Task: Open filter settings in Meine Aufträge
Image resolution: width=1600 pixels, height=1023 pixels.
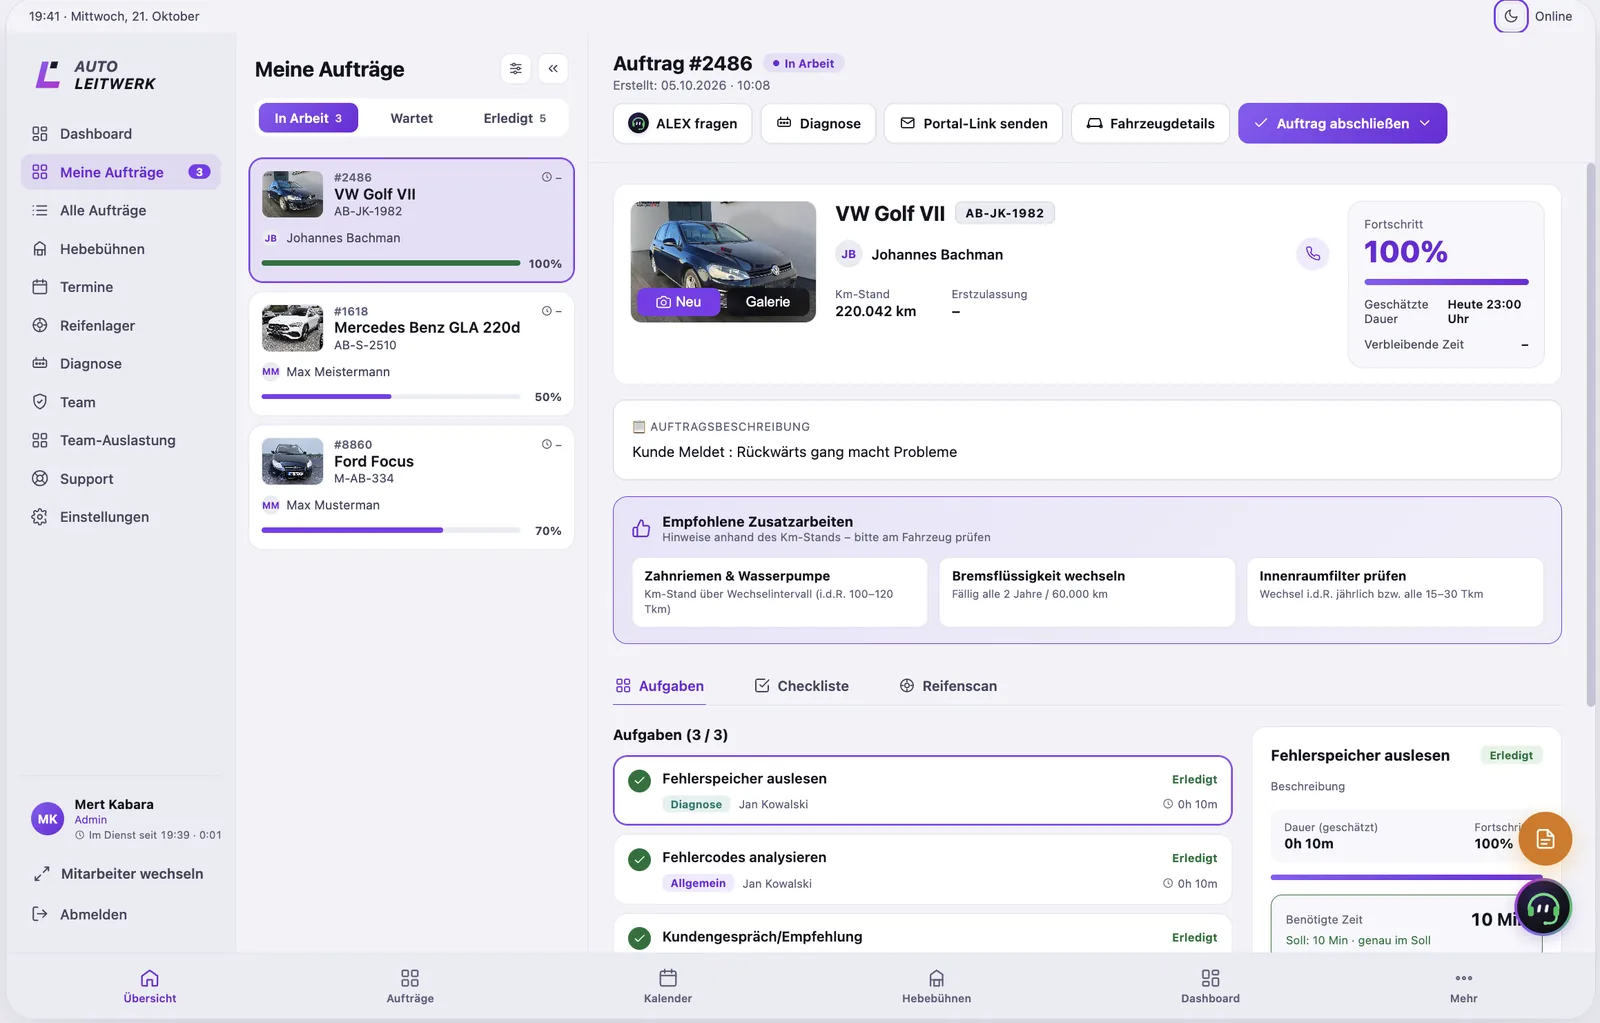Action: tap(515, 69)
